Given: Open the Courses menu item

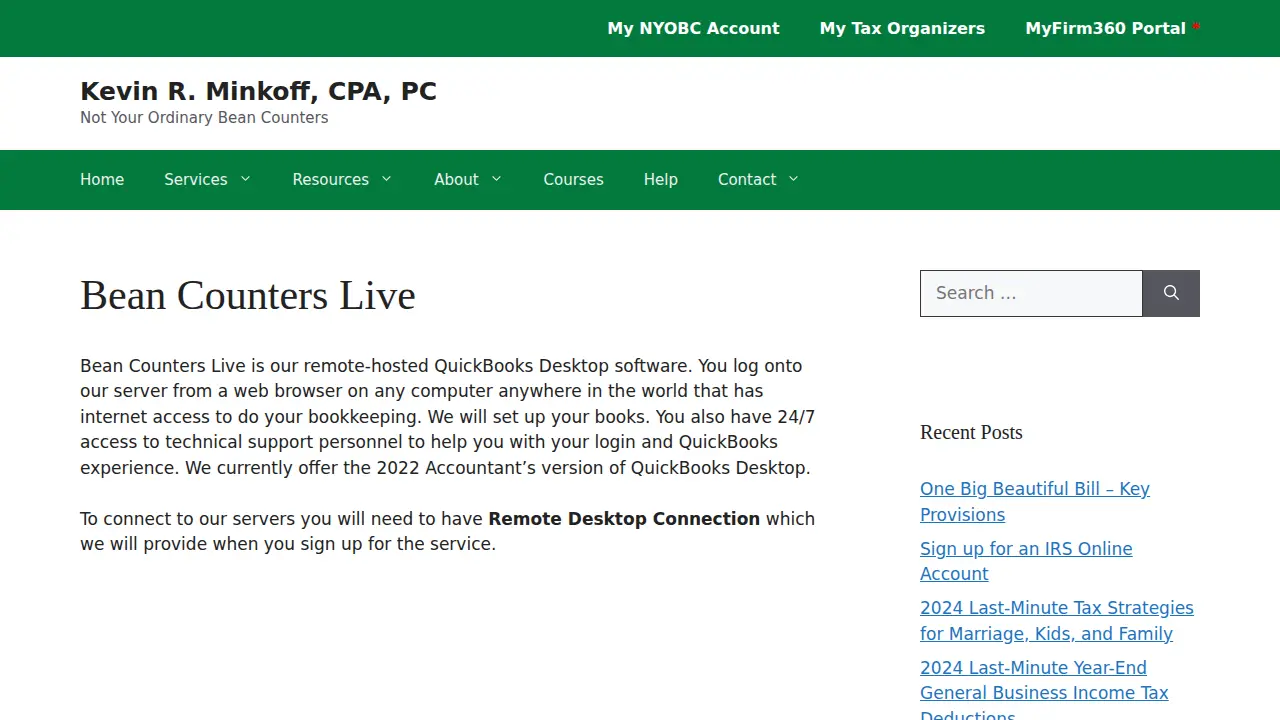Looking at the screenshot, I should click(573, 180).
